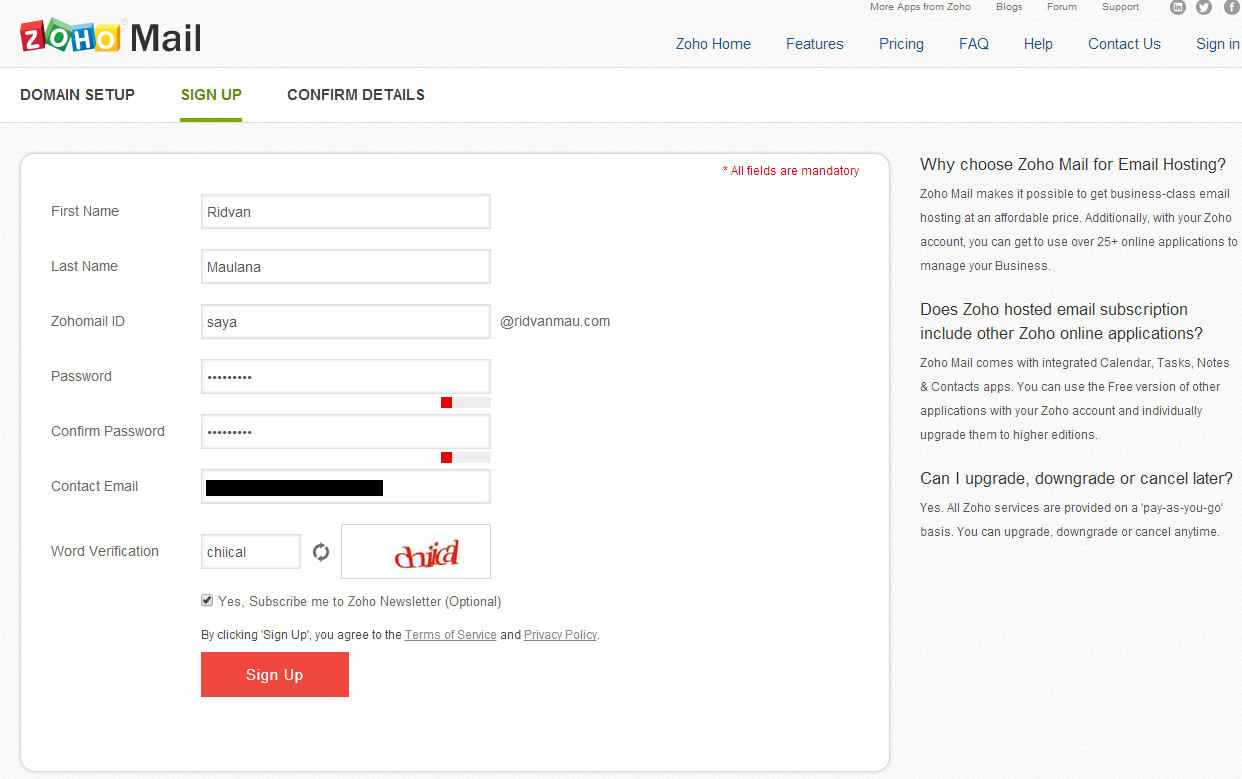Visit the Blogs link
The image size is (1242, 779).
point(1009,7)
